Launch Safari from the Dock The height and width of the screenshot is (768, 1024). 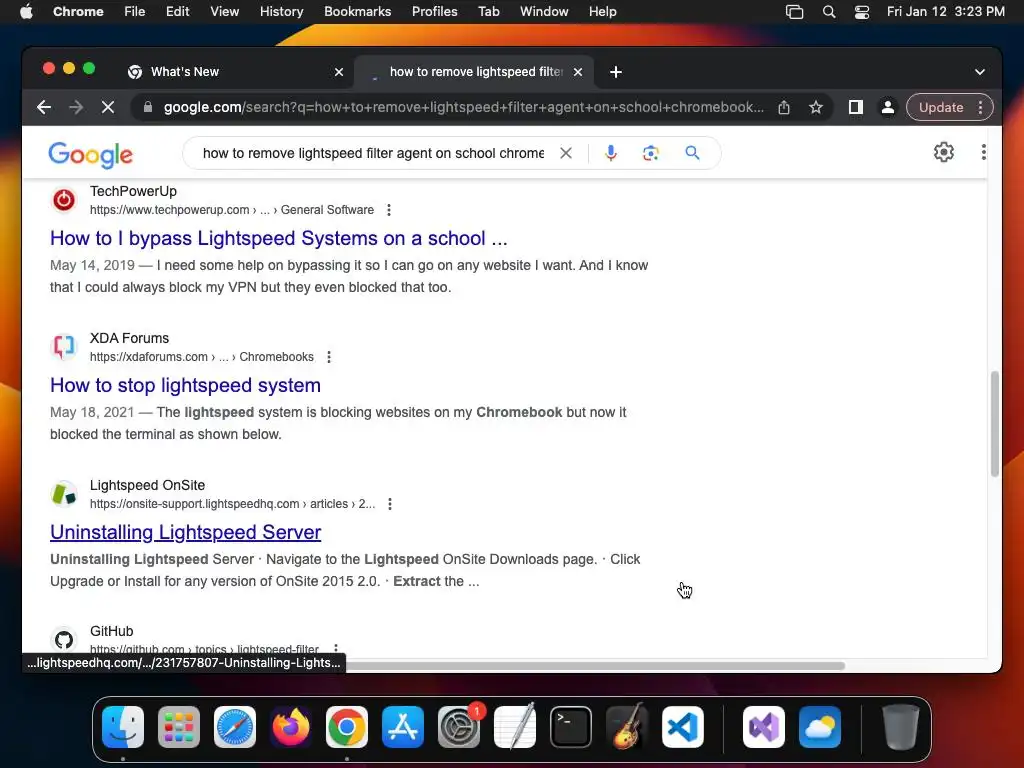[235, 727]
